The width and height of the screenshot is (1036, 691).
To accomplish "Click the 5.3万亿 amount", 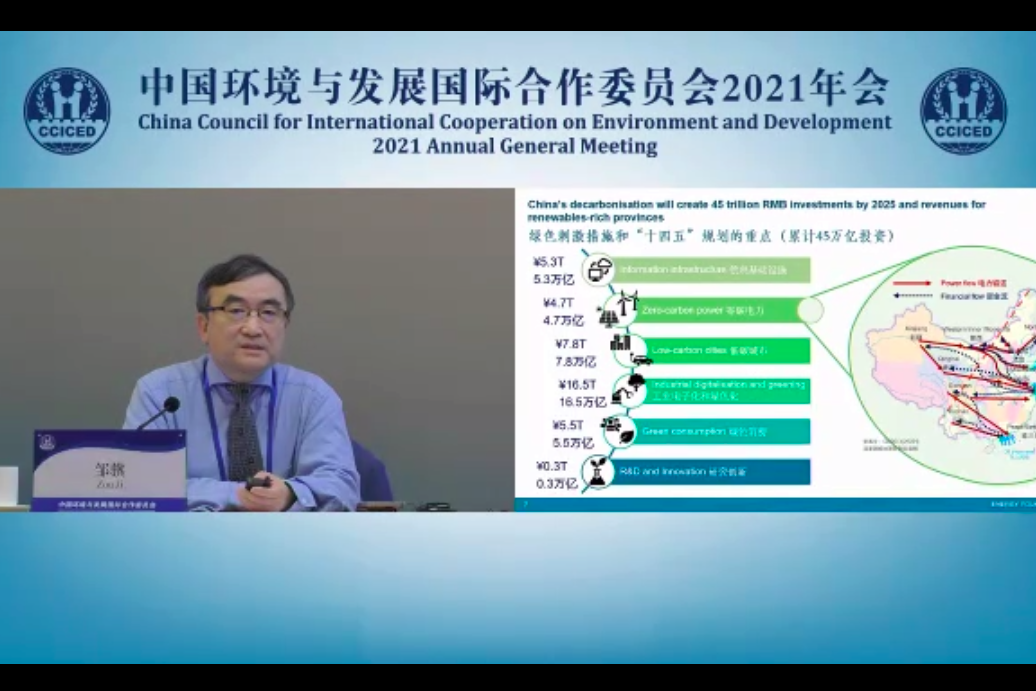I will [x=554, y=279].
